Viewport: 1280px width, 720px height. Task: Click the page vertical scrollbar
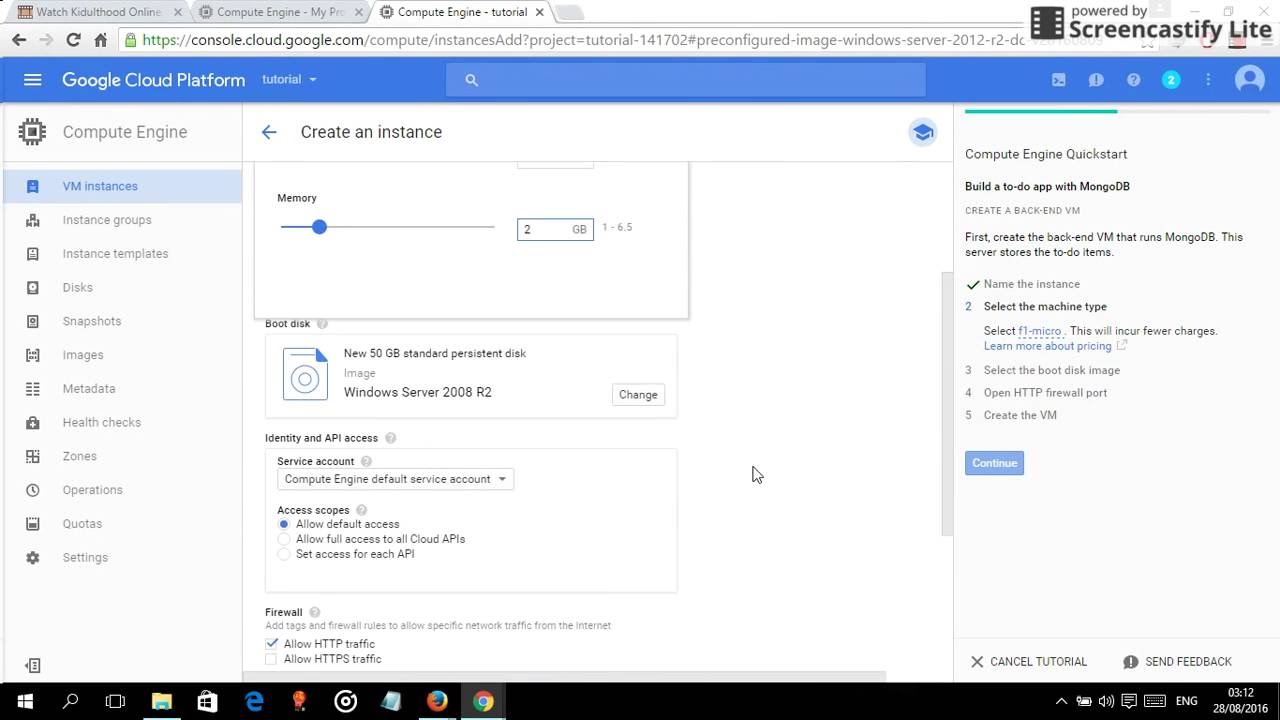(x=947, y=405)
